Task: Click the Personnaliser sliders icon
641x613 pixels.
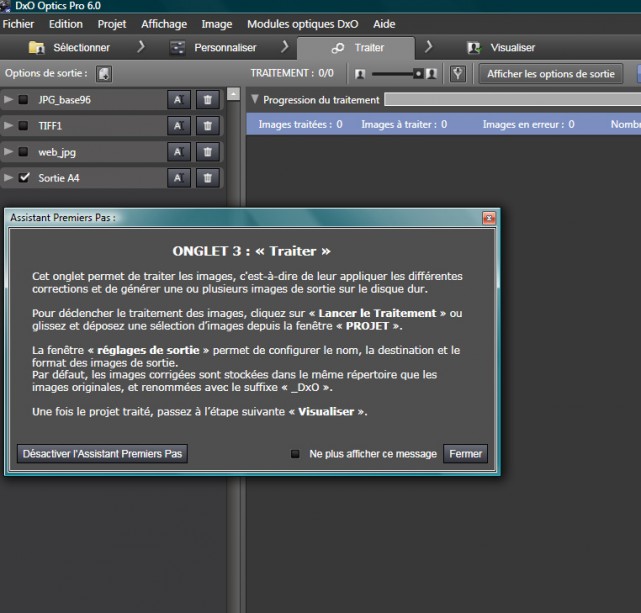Action: (x=177, y=48)
